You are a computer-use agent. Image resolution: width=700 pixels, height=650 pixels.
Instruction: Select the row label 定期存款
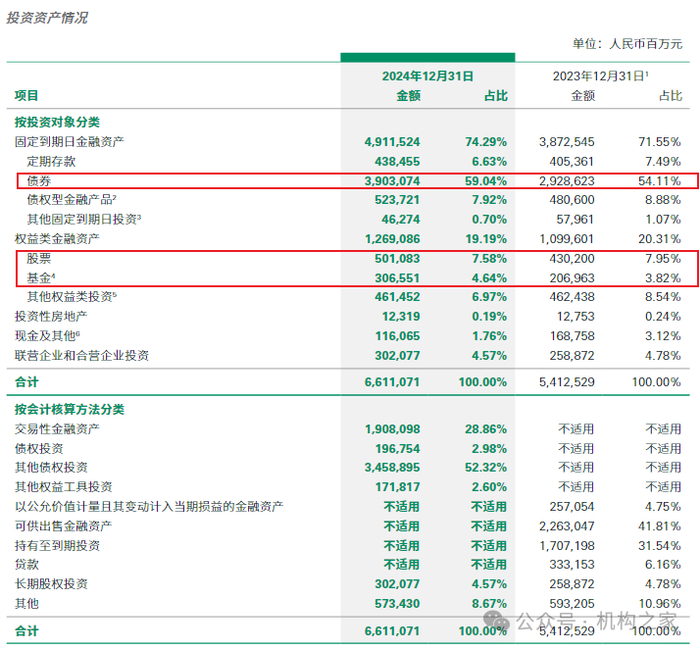[x=51, y=162]
